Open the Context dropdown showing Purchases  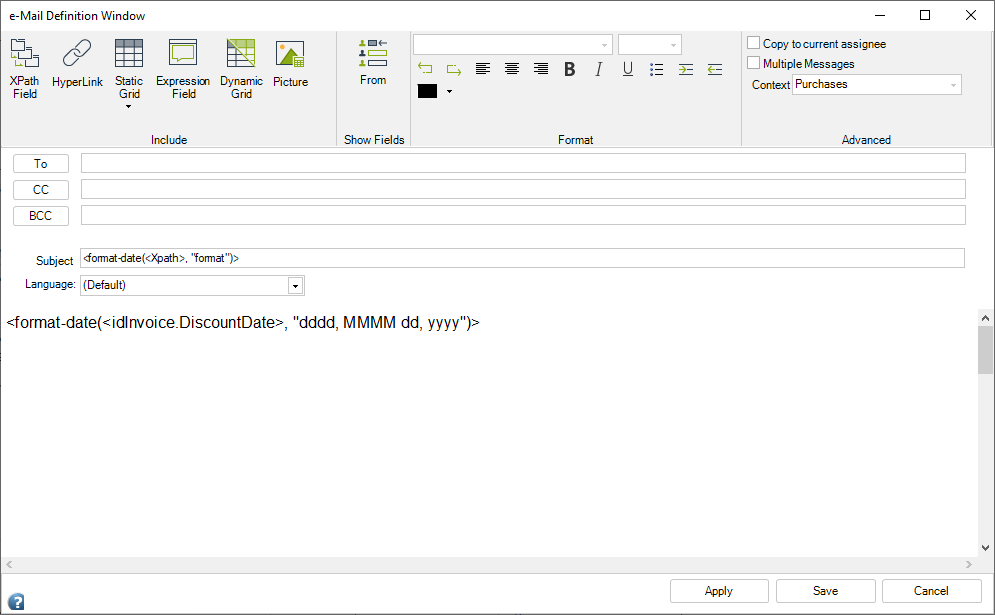pyautogui.click(x=877, y=84)
